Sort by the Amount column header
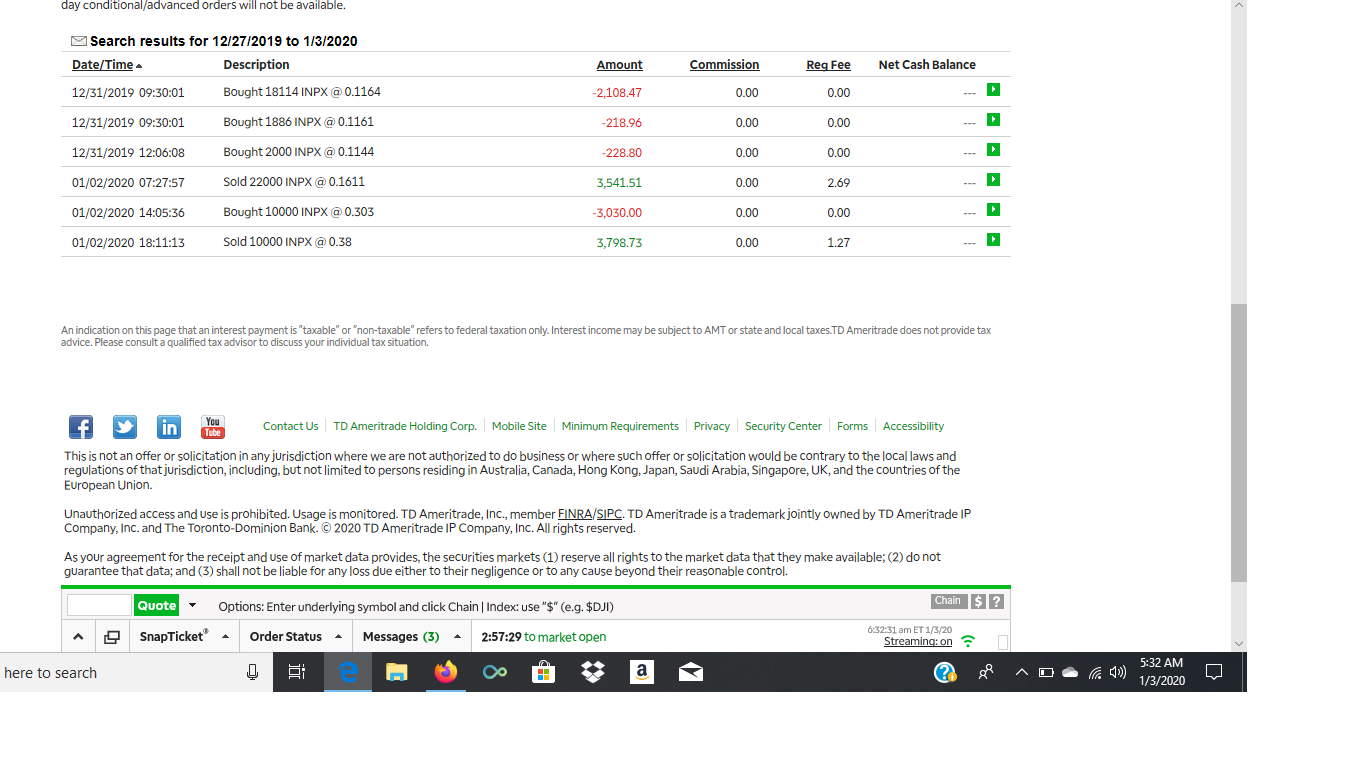 (619, 65)
